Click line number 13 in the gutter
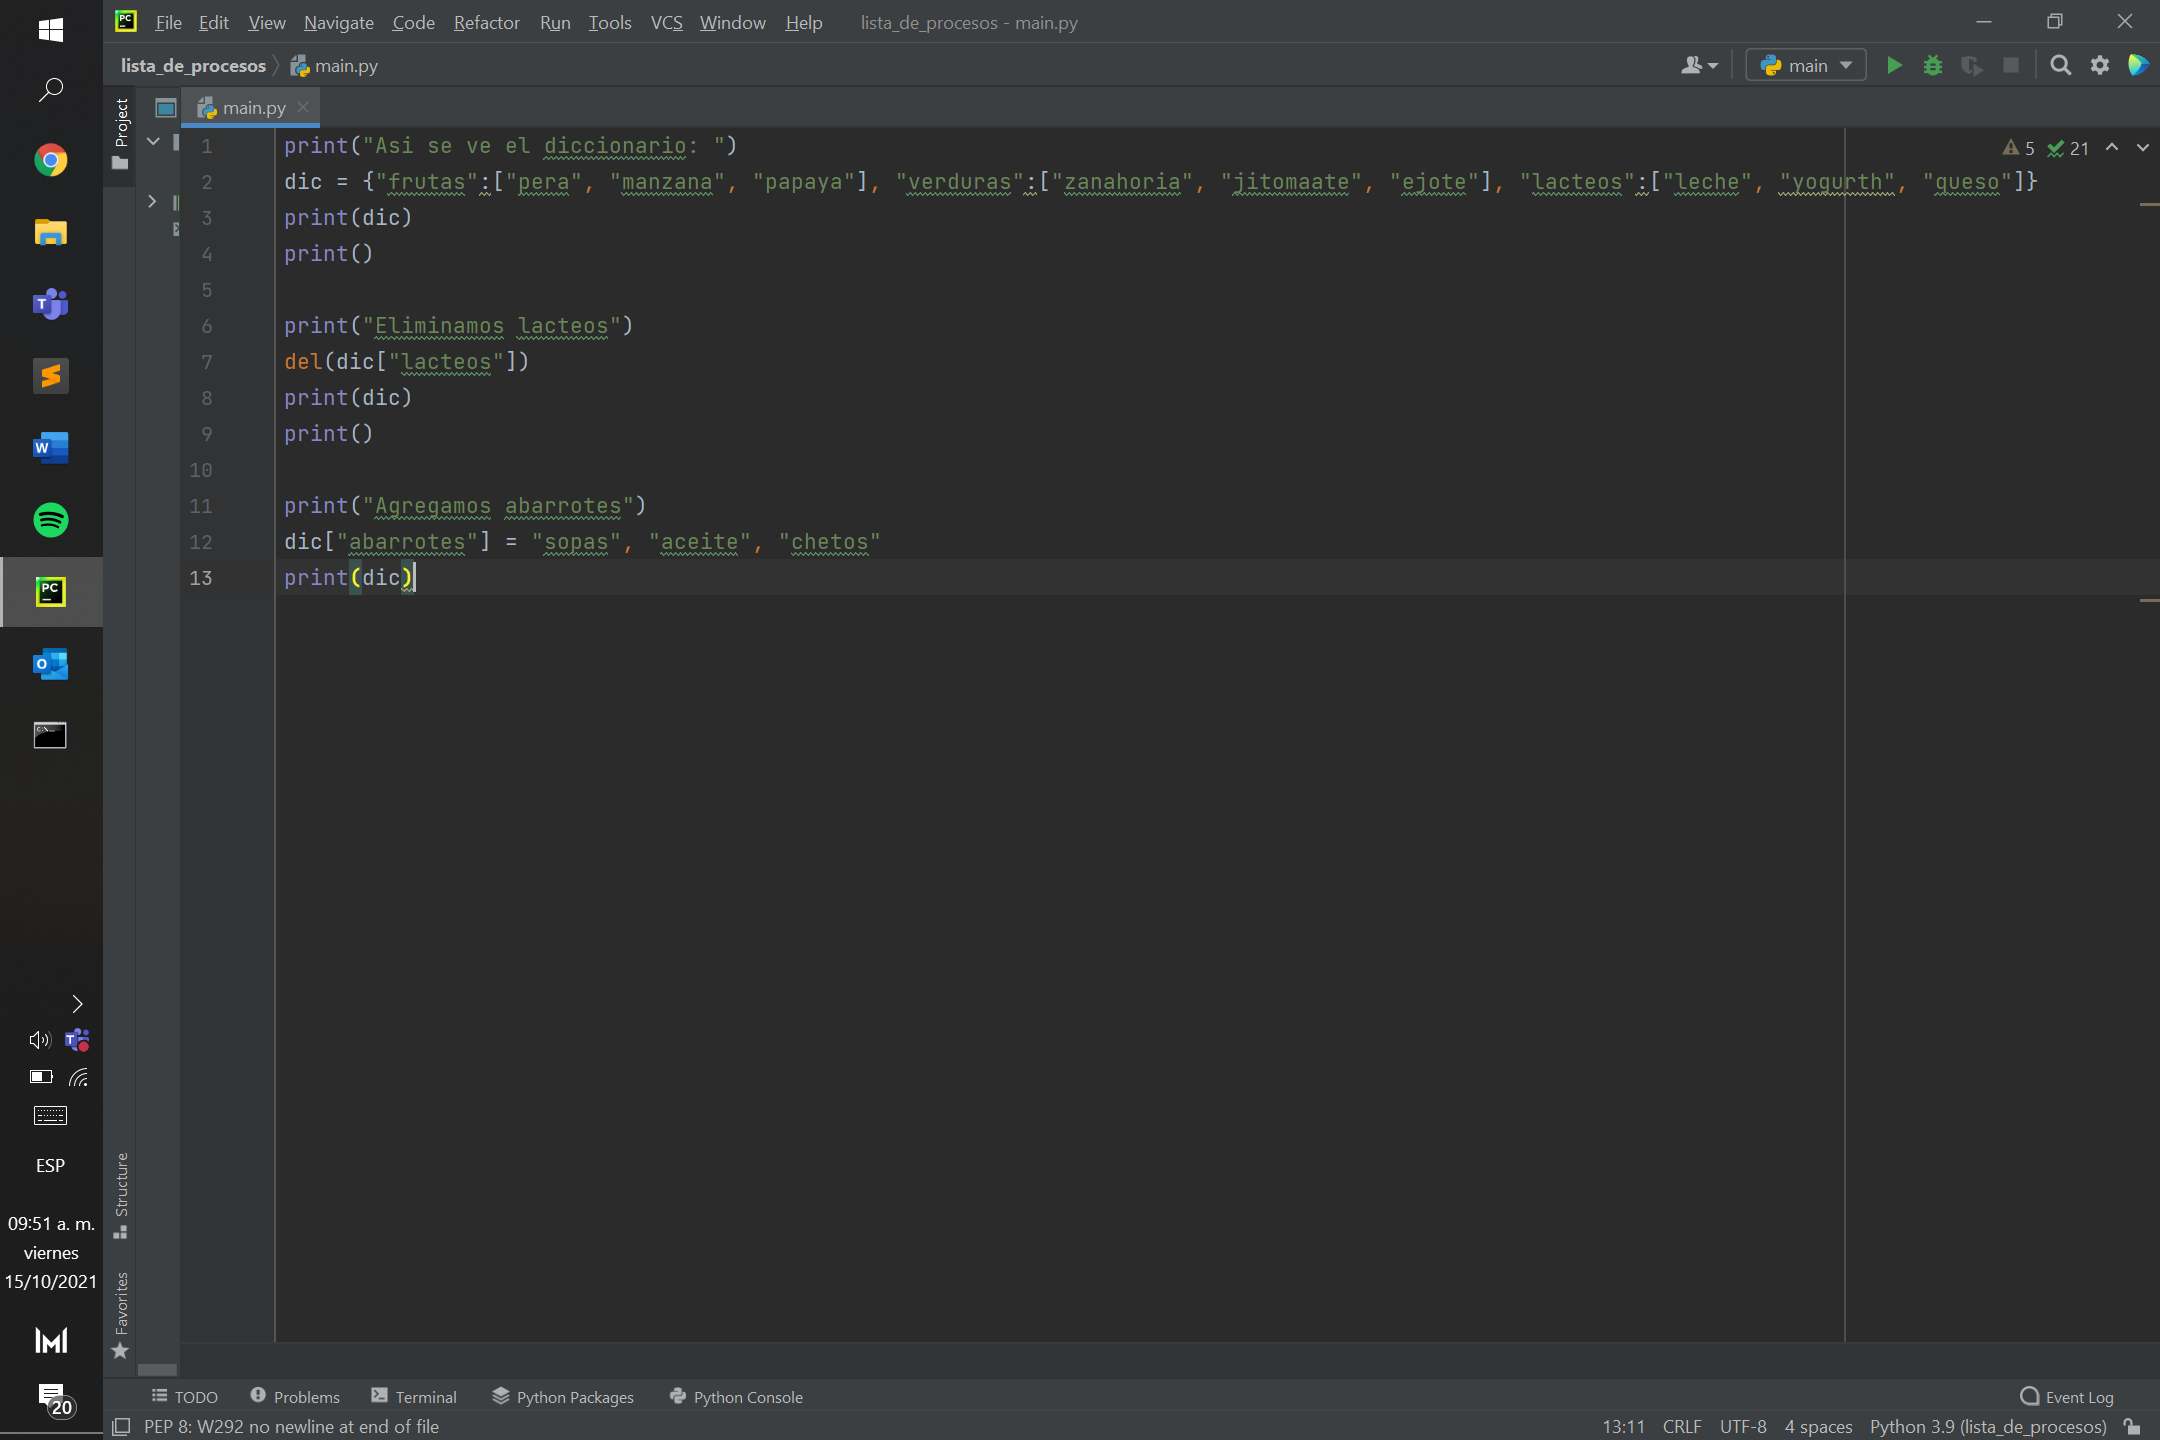Viewport: 2160px width, 1440px height. [201, 578]
